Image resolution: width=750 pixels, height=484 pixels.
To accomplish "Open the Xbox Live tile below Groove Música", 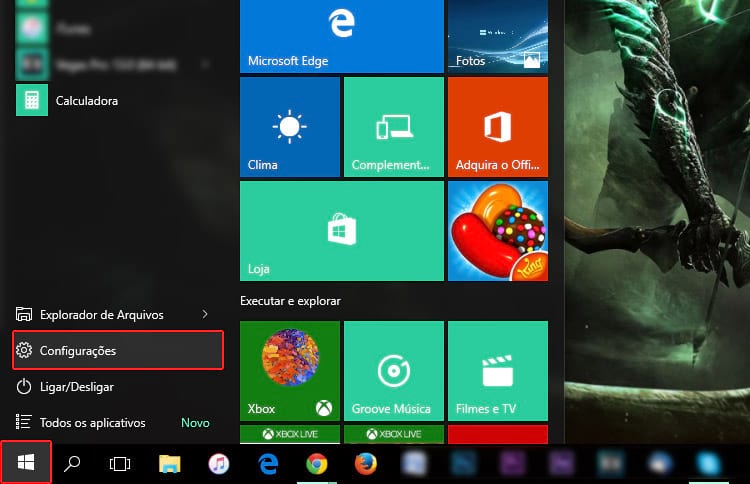I will (394, 434).
